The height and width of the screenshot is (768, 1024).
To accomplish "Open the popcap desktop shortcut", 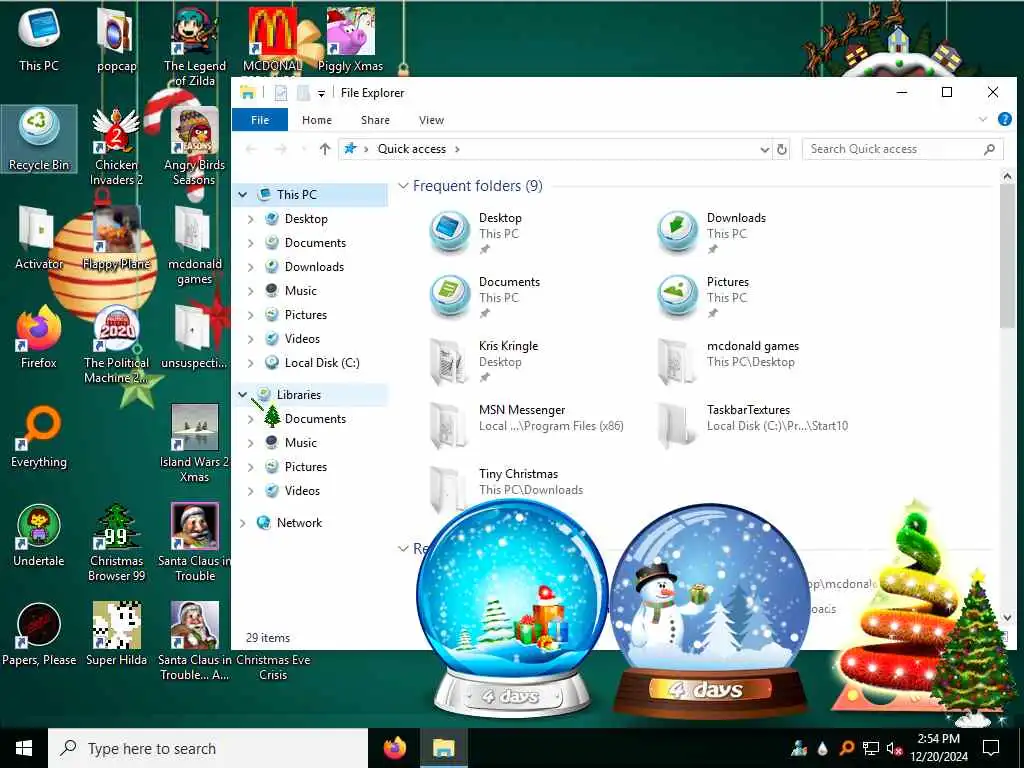I will (116, 40).
